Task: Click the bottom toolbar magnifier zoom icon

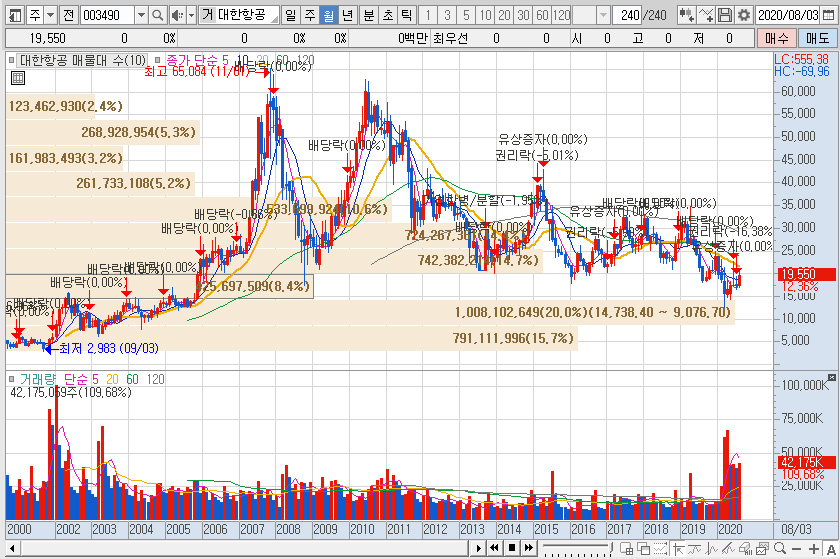Action: 780,548
